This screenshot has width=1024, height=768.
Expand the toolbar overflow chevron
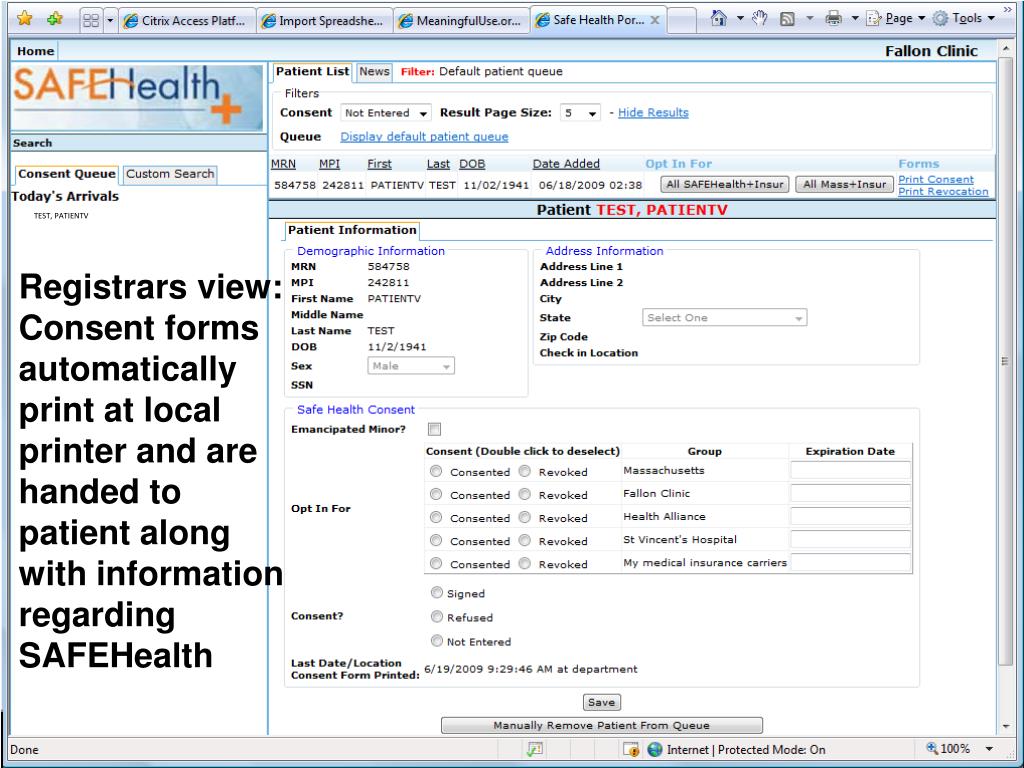[x=1008, y=9]
